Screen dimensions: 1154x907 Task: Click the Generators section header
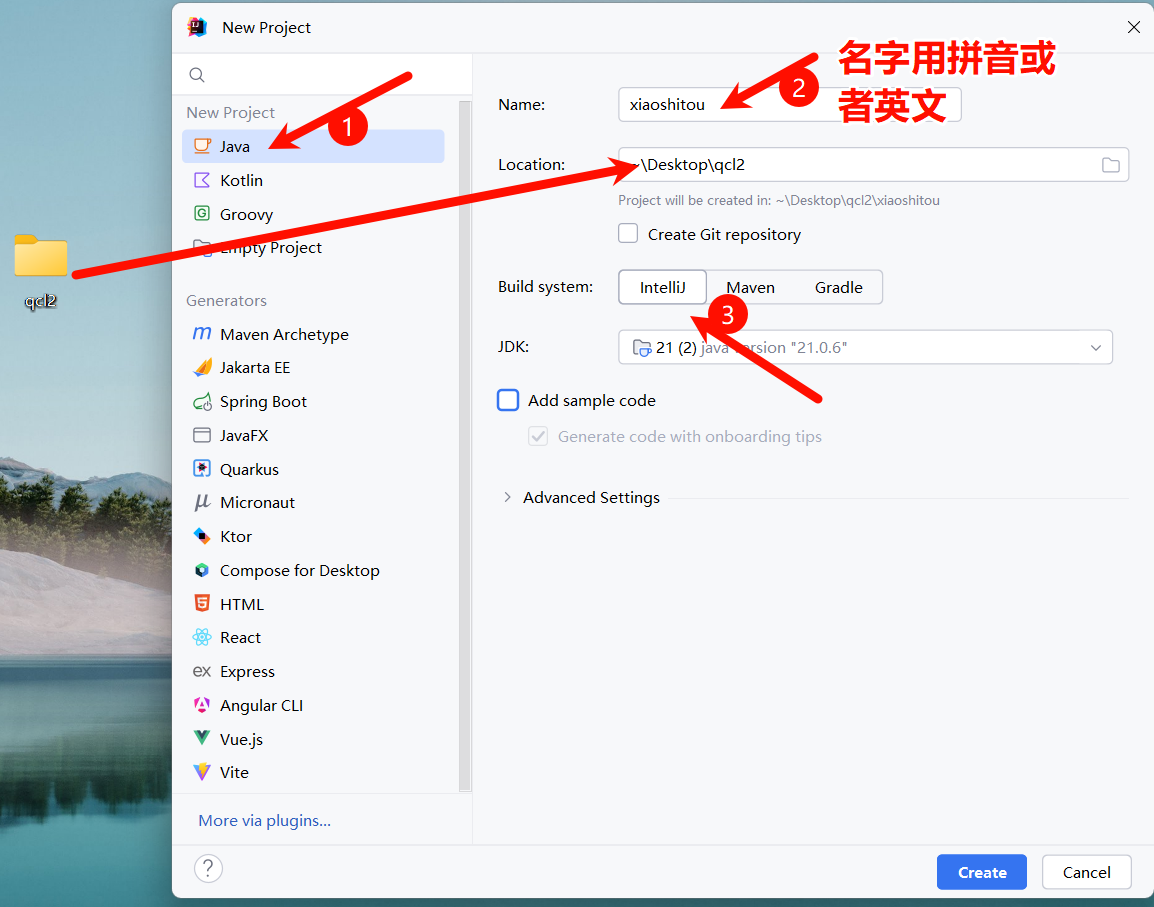226,300
